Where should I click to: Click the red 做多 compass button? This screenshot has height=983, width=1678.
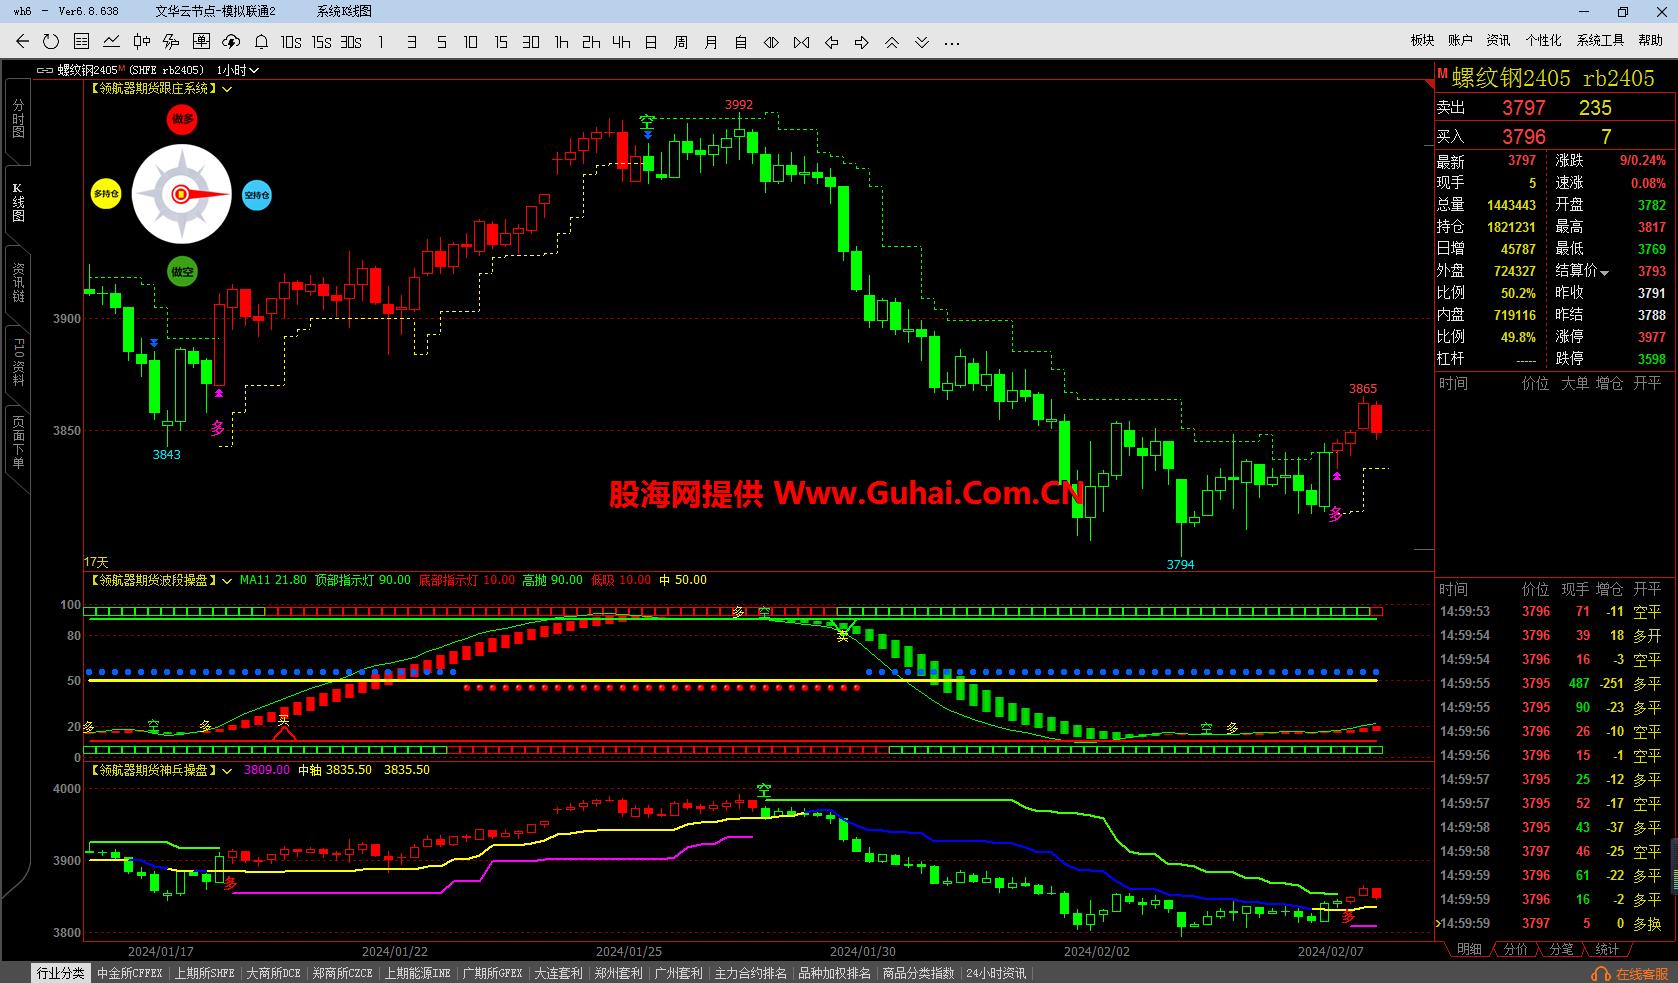click(x=182, y=119)
